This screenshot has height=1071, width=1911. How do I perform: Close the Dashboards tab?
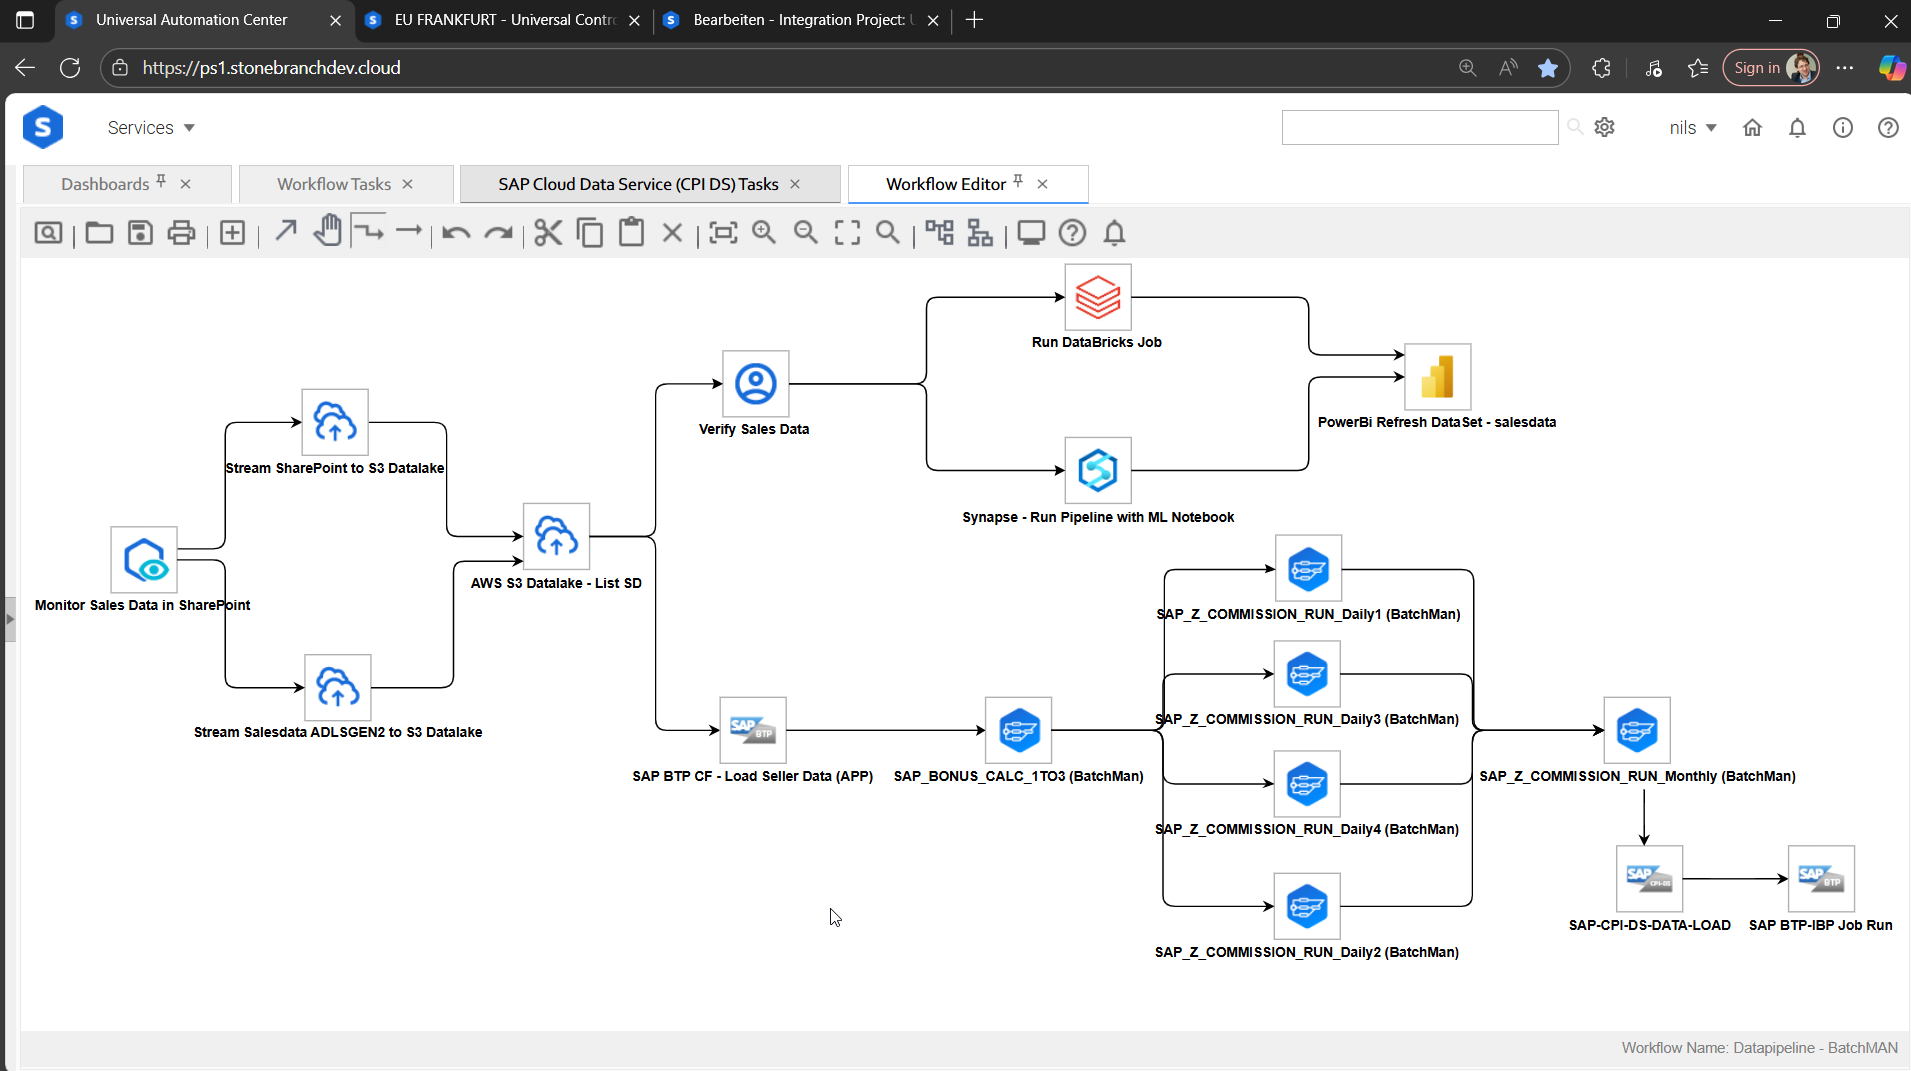coord(186,184)
